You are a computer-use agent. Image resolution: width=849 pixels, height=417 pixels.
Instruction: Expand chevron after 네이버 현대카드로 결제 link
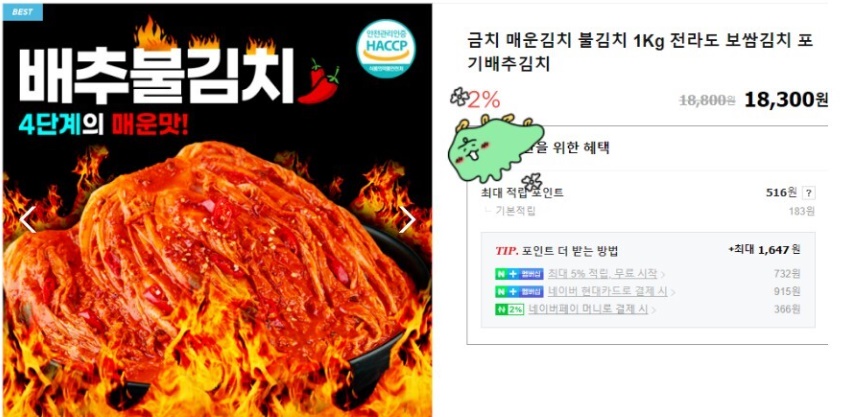point(672,292)
